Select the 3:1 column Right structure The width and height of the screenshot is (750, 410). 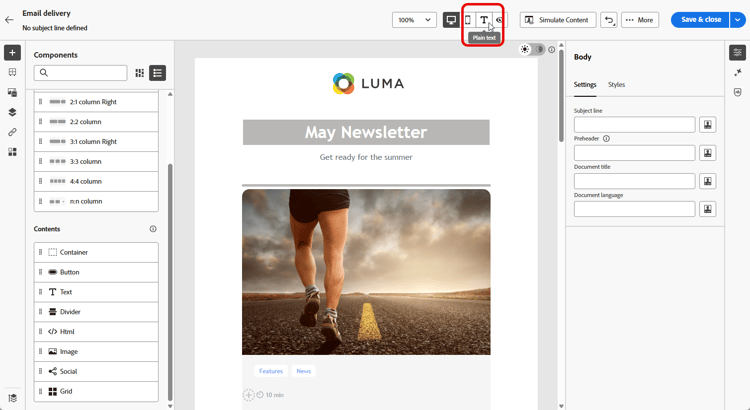96,142
